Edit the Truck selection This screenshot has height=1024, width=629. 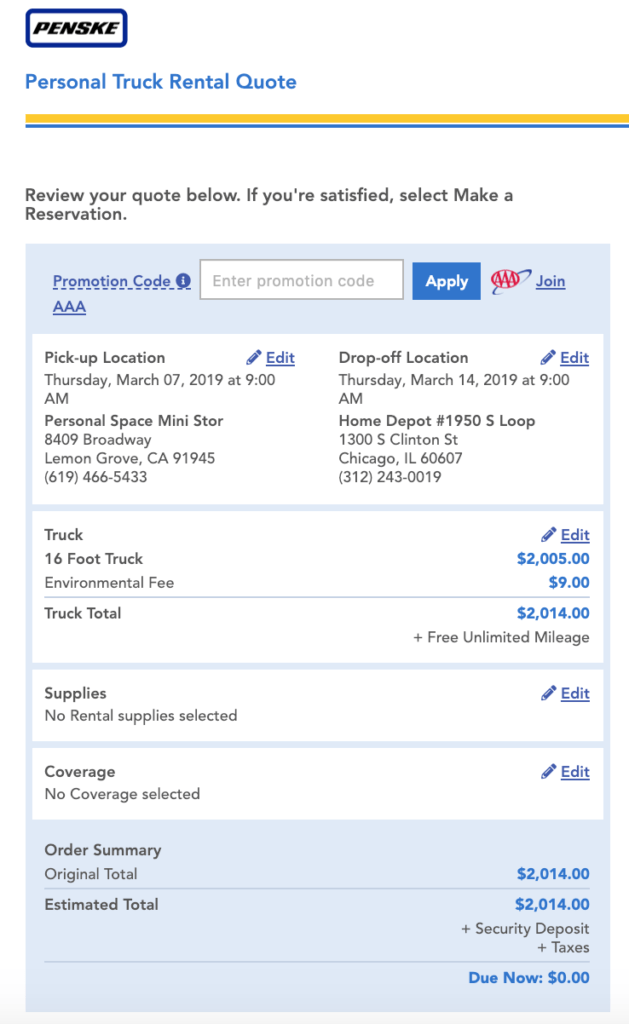[575, 535]
